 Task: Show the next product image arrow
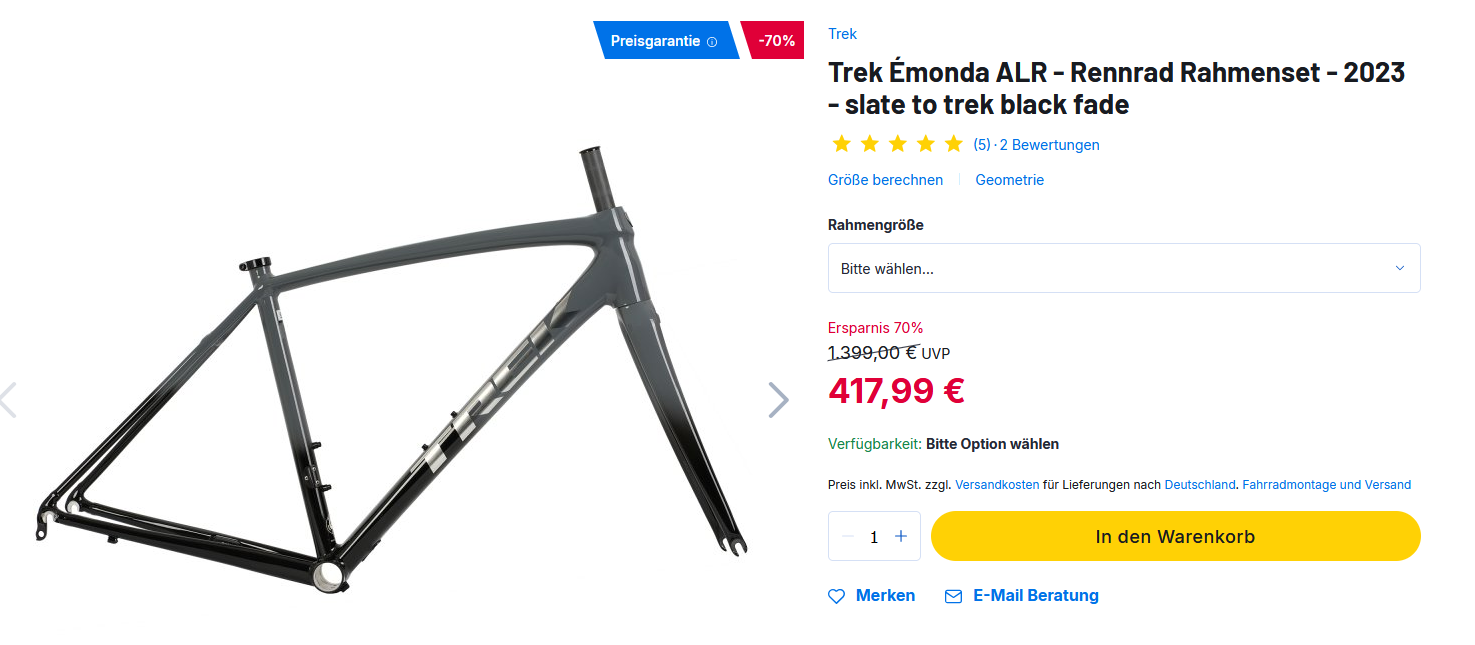778,400
